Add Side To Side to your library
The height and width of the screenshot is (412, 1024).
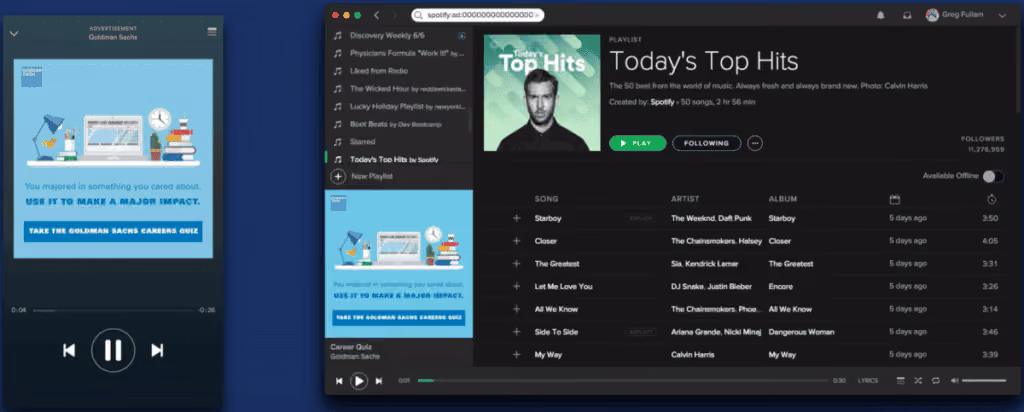tap(517, 332)
